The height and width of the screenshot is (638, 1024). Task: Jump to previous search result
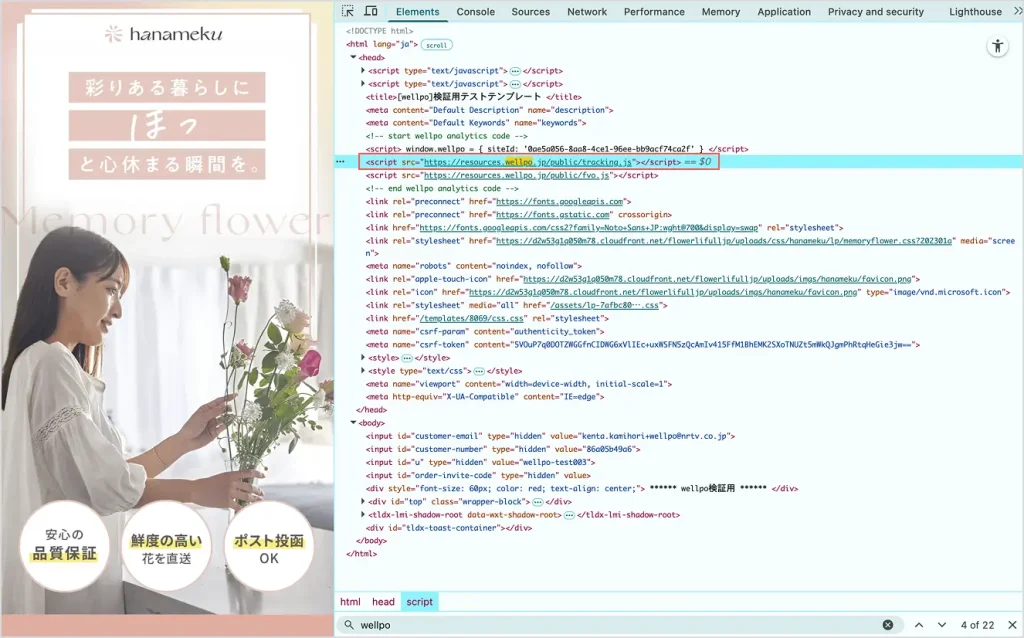918,625
